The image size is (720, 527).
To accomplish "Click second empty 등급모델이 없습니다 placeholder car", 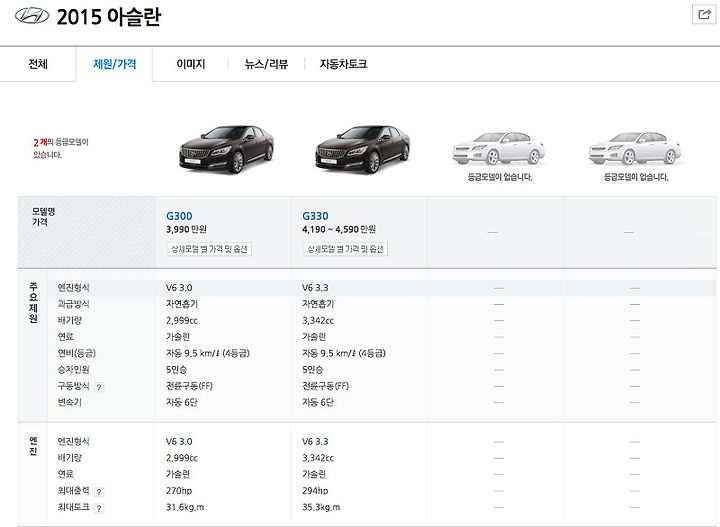I will click(x=635, y=149).
